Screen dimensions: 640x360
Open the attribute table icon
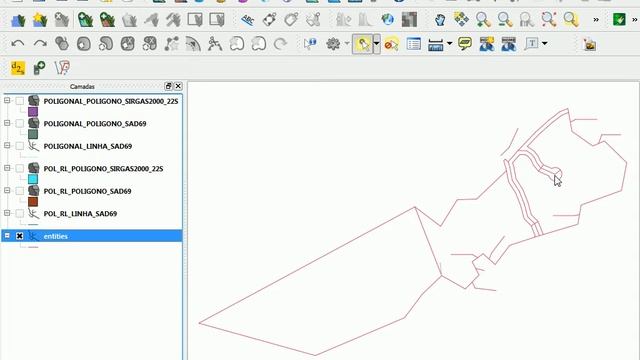pyautogui.click(x=413, y=44)
